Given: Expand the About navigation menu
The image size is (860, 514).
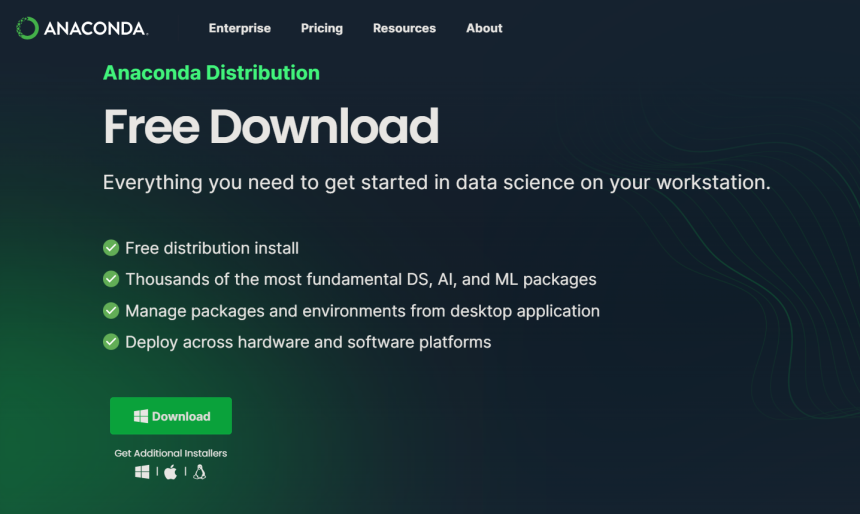Looking at the screenshot, I should (x=484, y=28).
